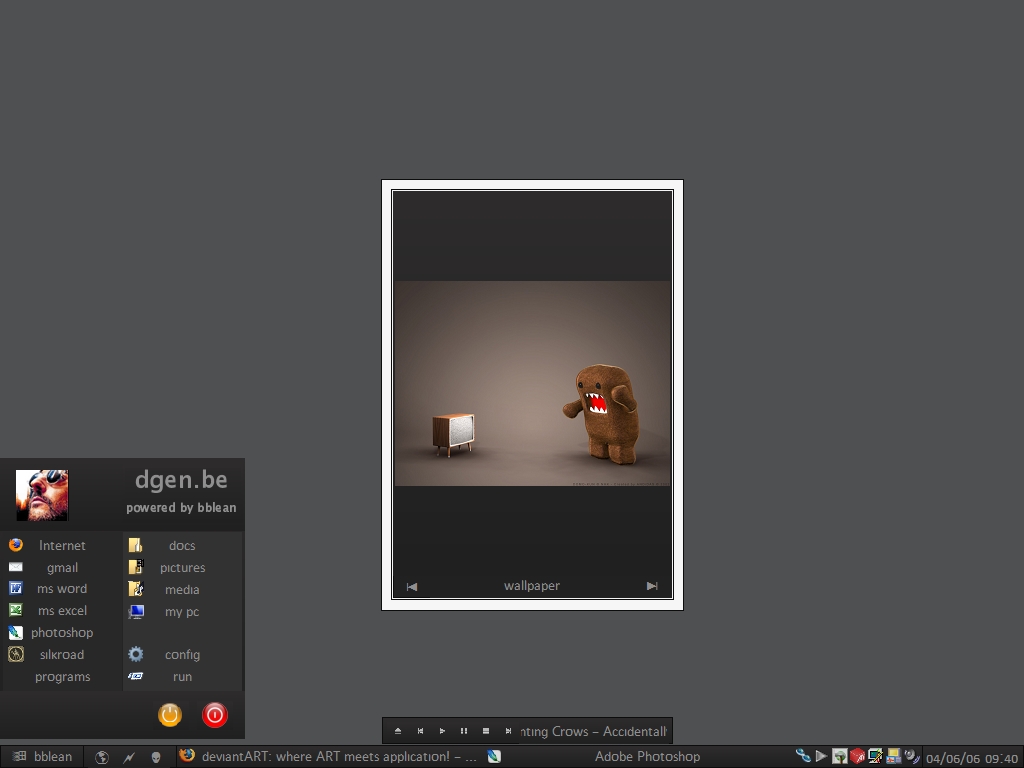Image resolution: width=1024 pixels, height=768 pixels.
Task: Launch Firefox via the Internet icon
Action: (x=16, y=545)
